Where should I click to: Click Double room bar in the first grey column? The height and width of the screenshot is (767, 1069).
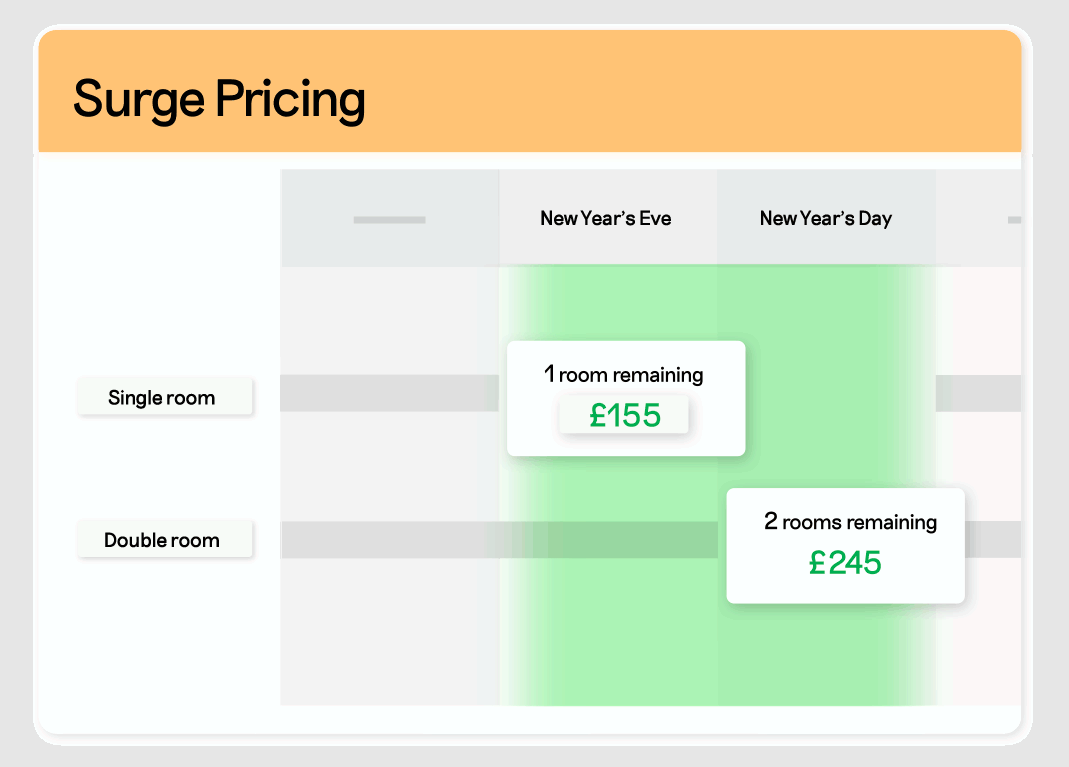click(x=389, y=540)
